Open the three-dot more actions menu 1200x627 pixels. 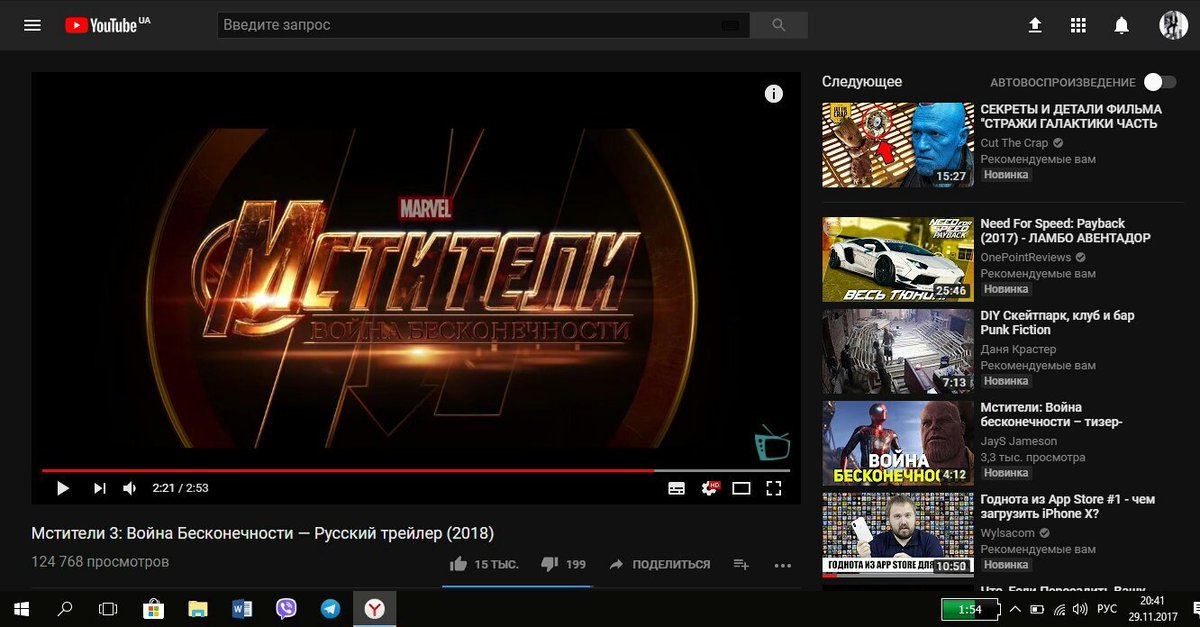(782, 565)
